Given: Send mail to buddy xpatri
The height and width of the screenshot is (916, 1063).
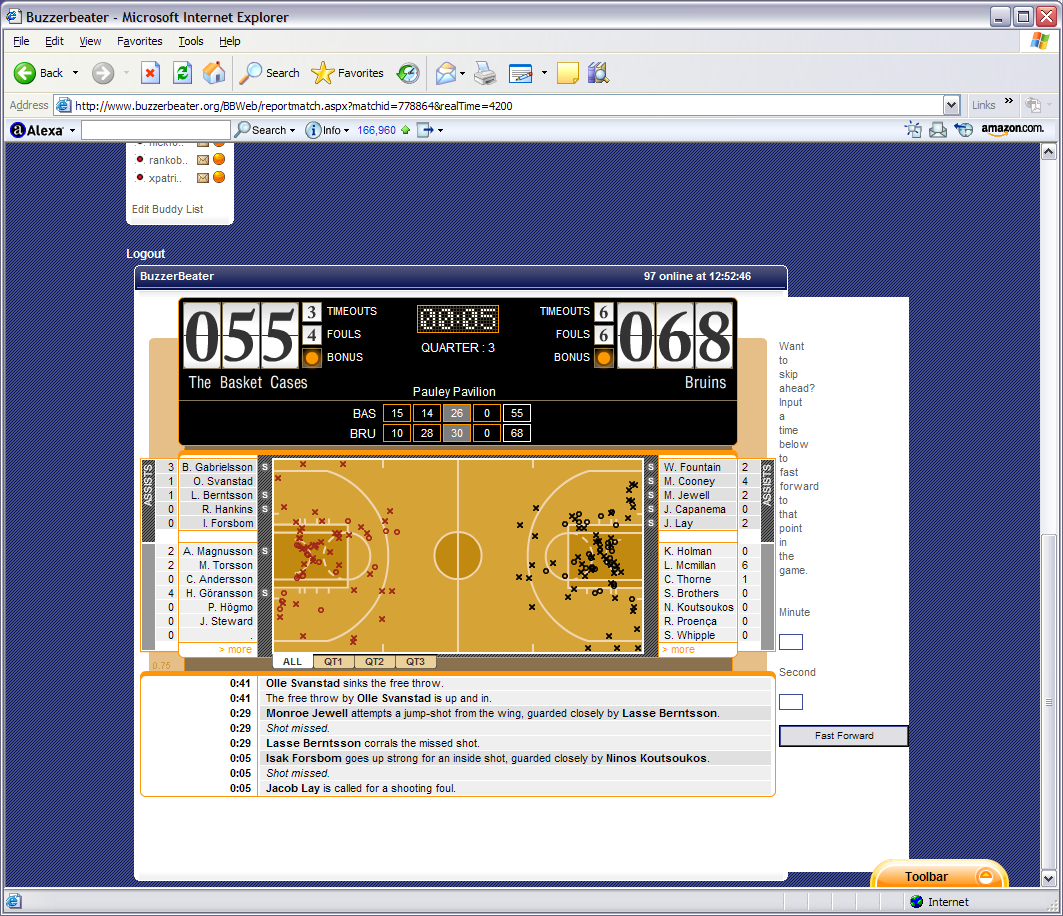Looking at the screenshot, I should 203,178.
